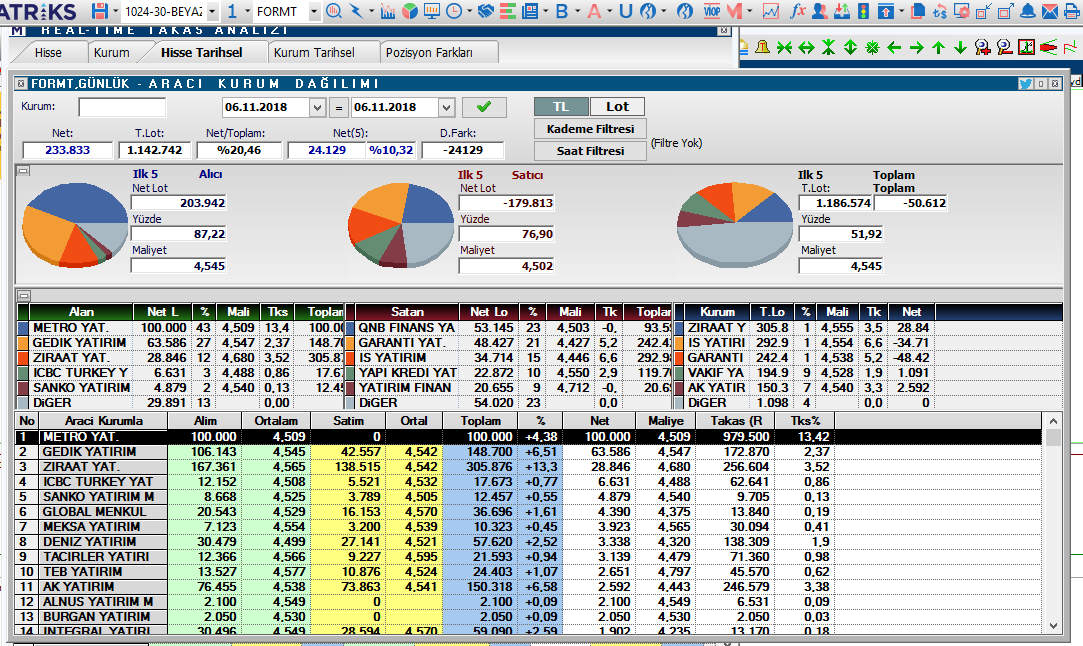1083x646 pixels.
Task: Click the Kademe Filtresi button
Action: pyautogui.click(x=590, y=129)
